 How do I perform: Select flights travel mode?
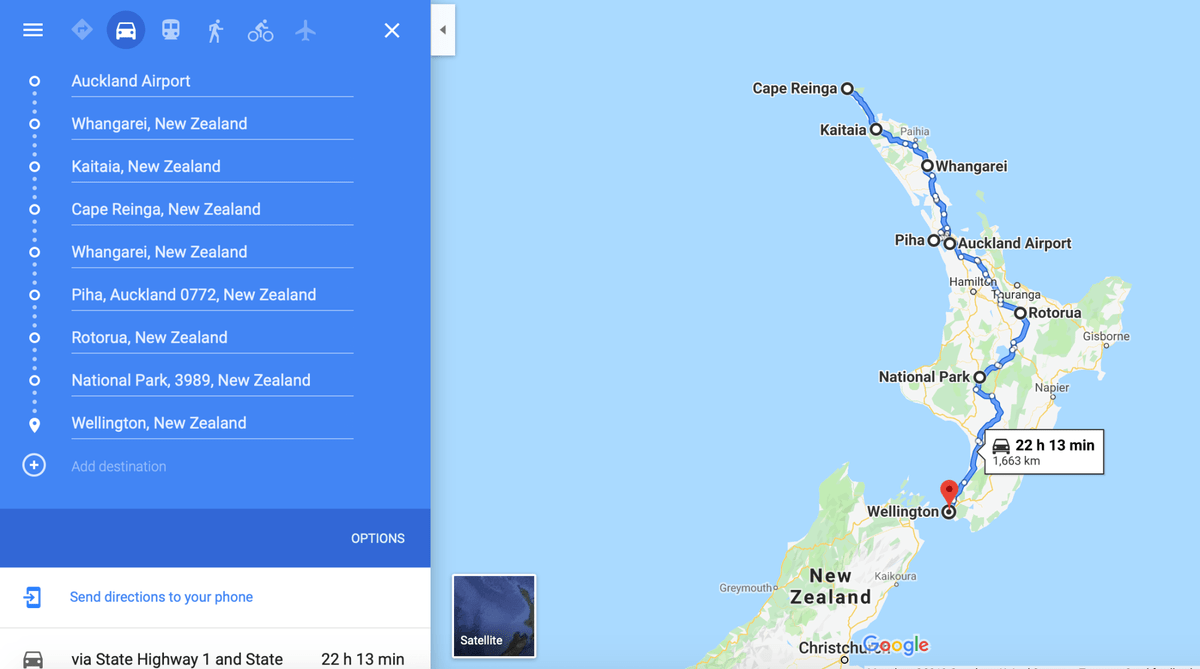pyautogui.click(x=305, y=30)
